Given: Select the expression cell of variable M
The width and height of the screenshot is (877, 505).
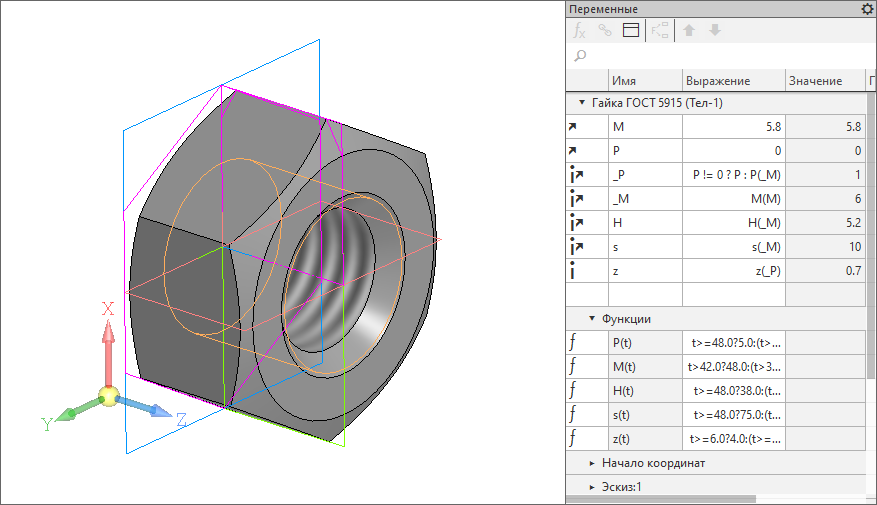Looking at the screenshot, I should pos(731,127).
